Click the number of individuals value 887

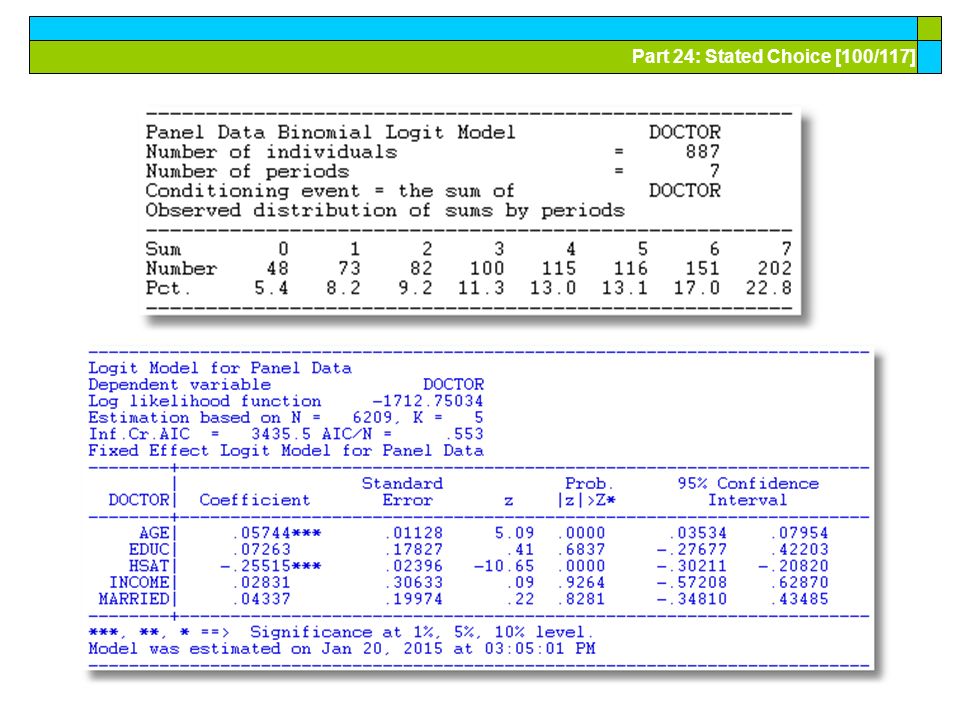click(x=702, y=151)
